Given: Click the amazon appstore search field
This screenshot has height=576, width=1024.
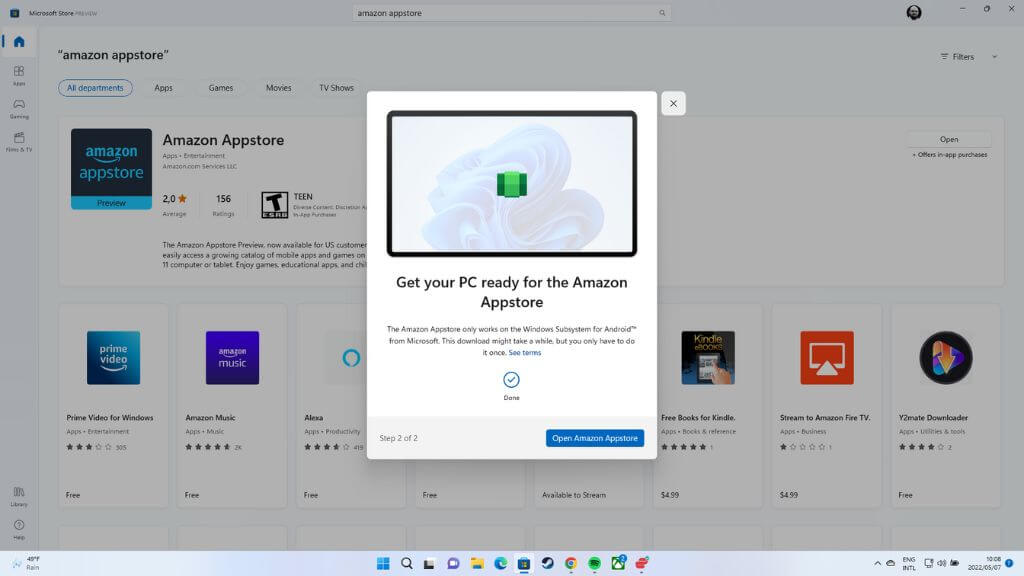Looking at the screenshot, I should [511, 13].
